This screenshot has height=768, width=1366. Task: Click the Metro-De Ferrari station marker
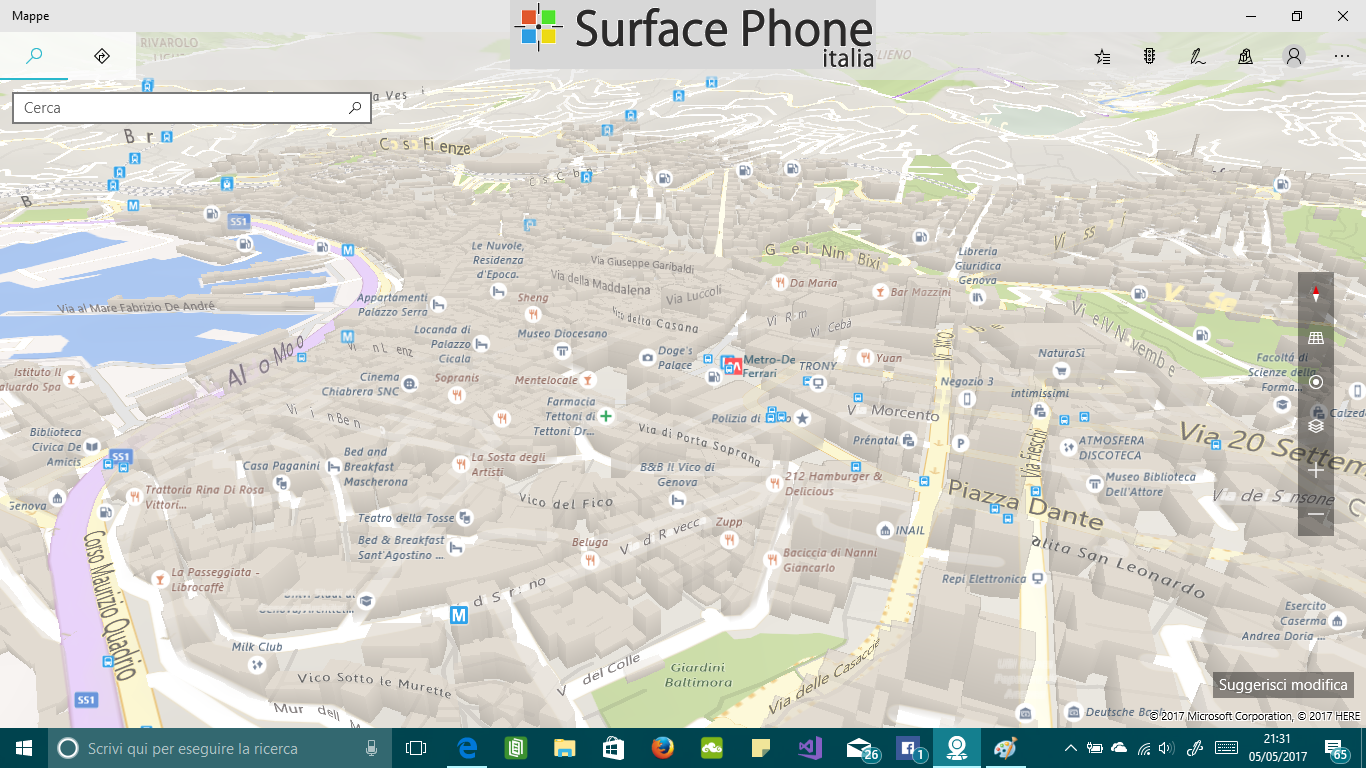(732, 365)
